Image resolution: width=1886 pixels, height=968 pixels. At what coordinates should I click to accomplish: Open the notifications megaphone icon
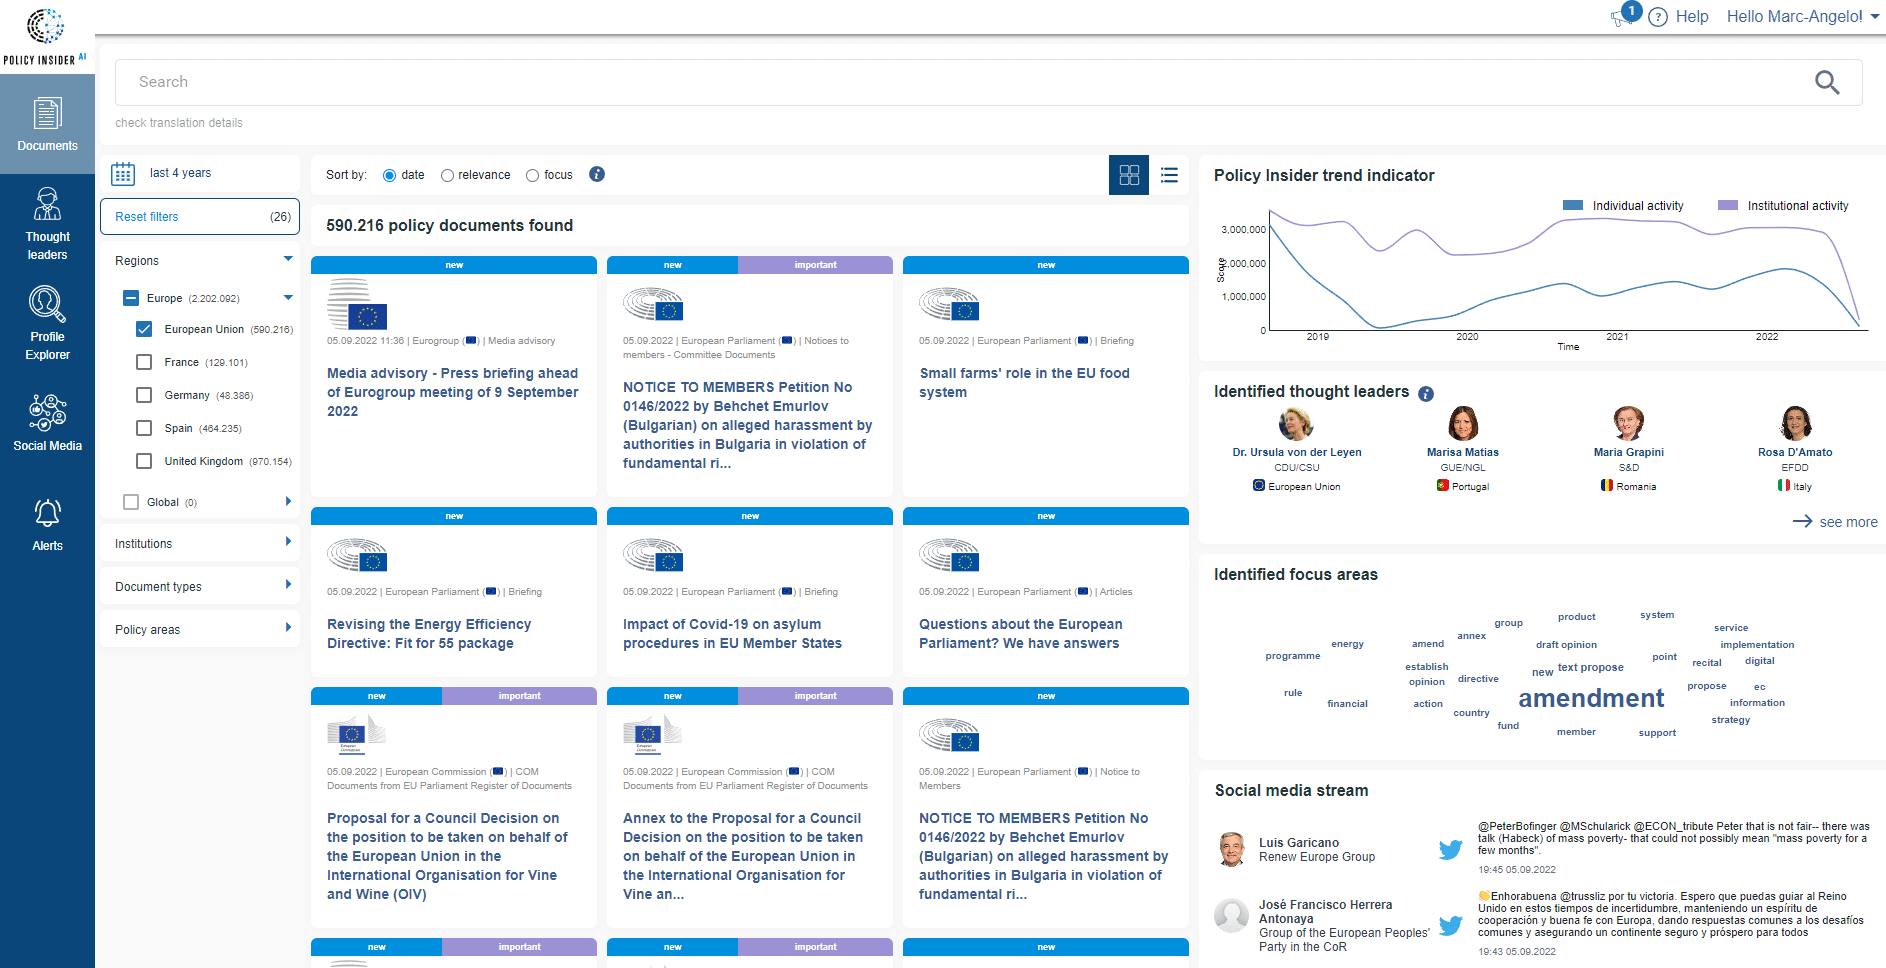pos(1620,17)
